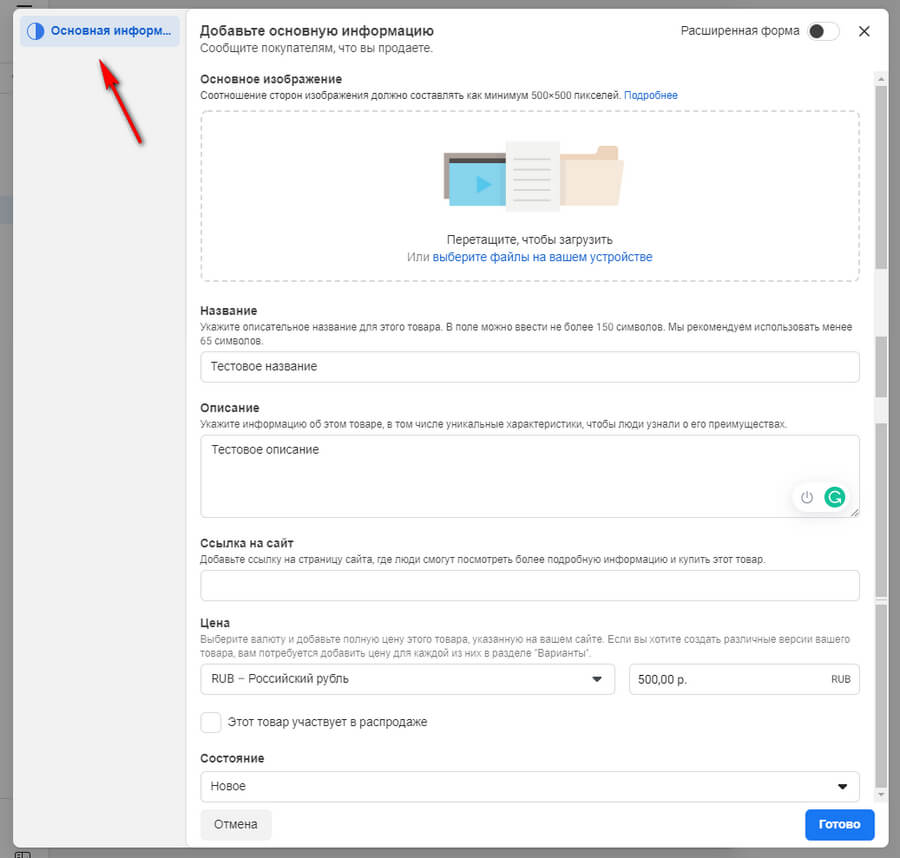Click the Отмена button

tap(236, 825)
